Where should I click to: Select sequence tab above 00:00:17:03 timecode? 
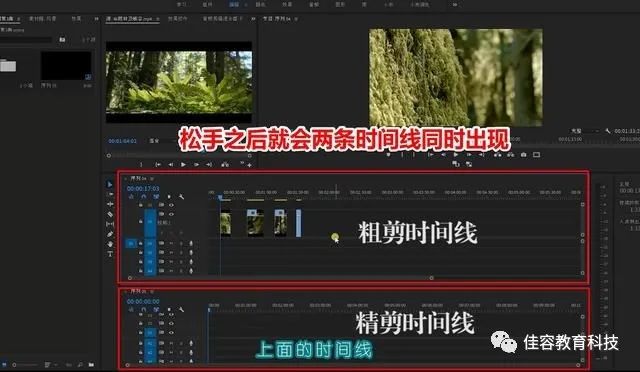pyautogui.click(x=138, y=178)
